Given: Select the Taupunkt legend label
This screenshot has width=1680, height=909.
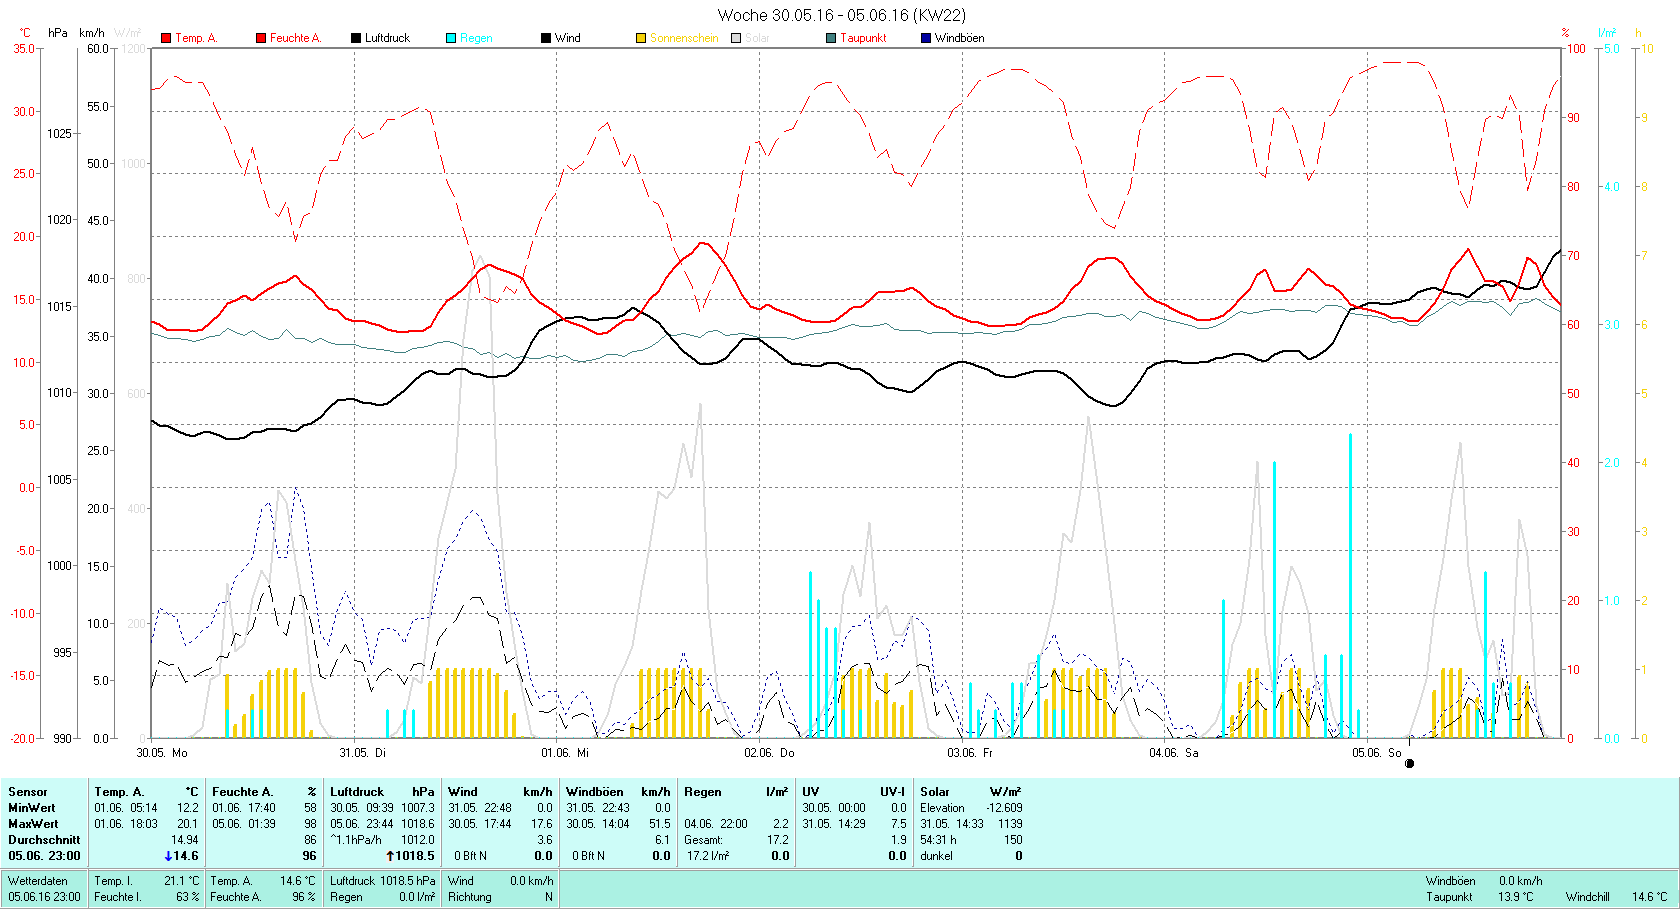Looking at the screenshot, I should click(x=863, y=38).
